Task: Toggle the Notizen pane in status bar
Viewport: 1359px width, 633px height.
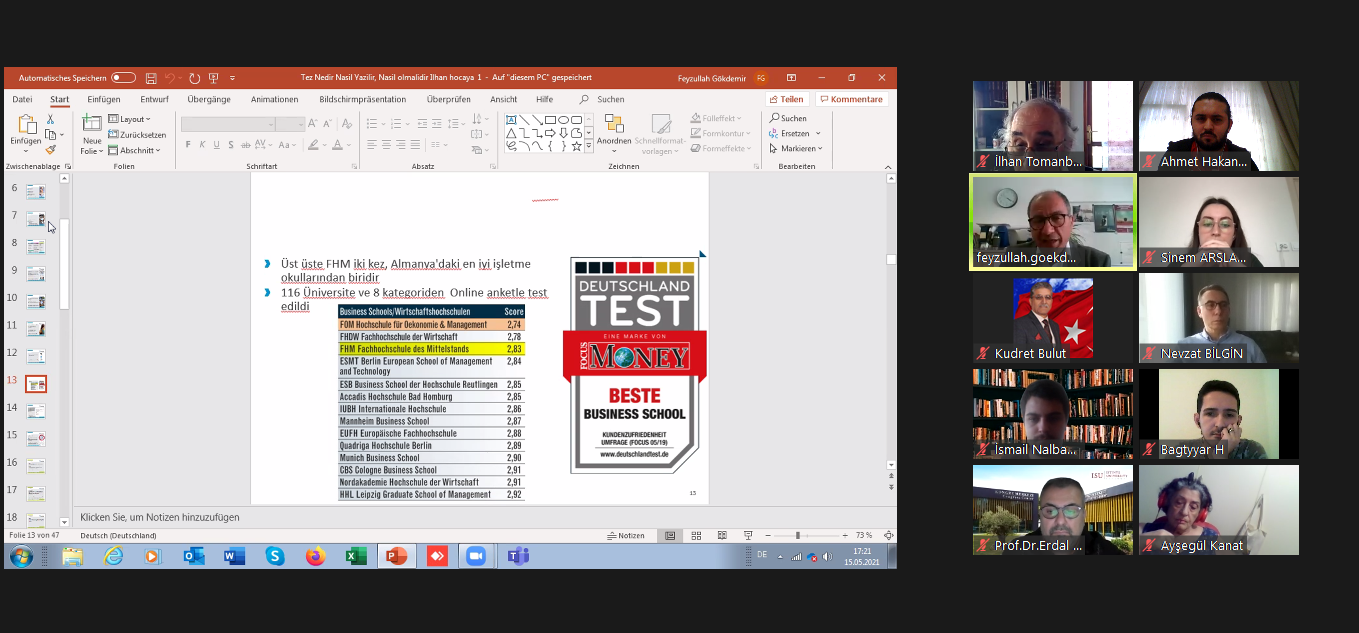Action: pos(626,536)
